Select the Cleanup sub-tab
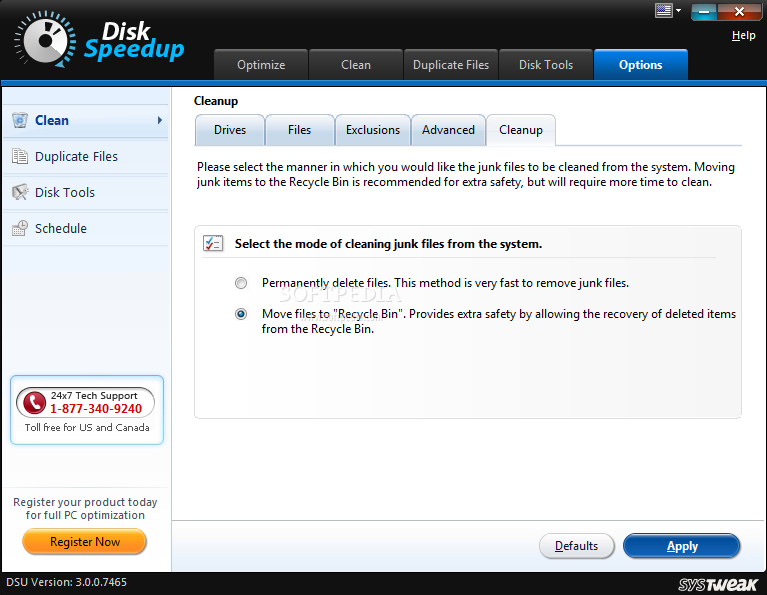Viewport: 767px width, 595px height. [x=521, y=130]
